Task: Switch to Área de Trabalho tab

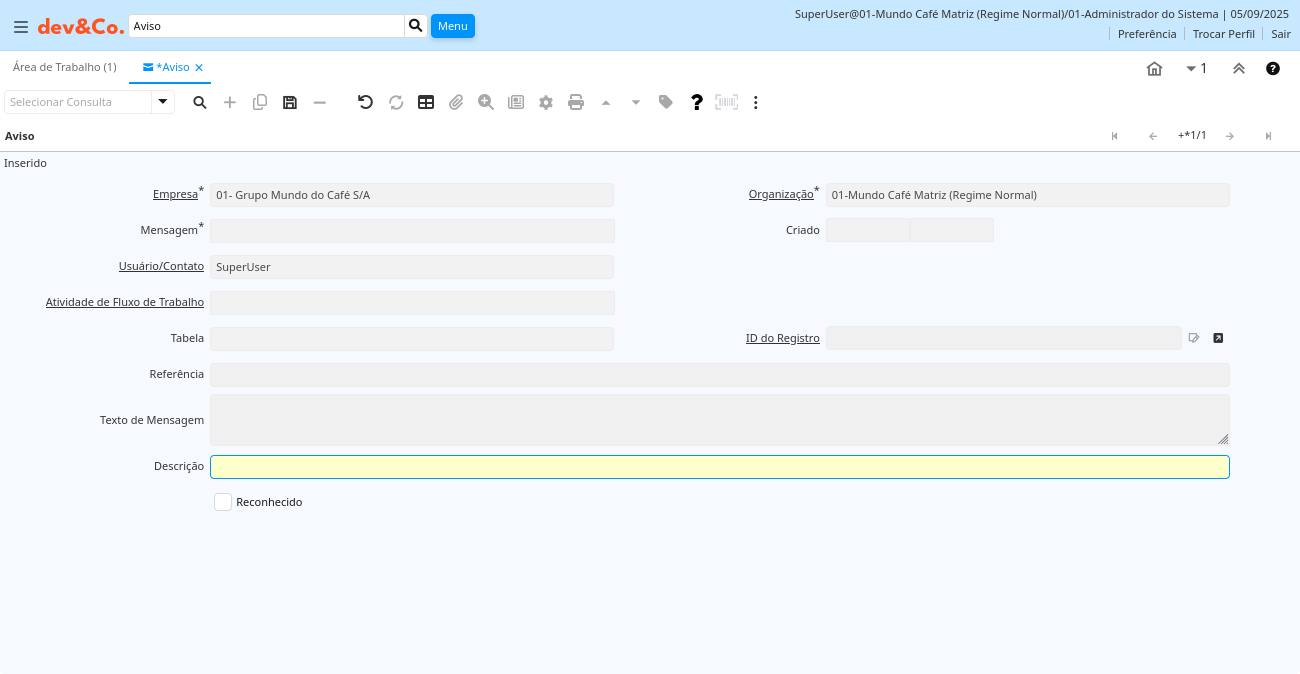Action: (x=65, y=67)
